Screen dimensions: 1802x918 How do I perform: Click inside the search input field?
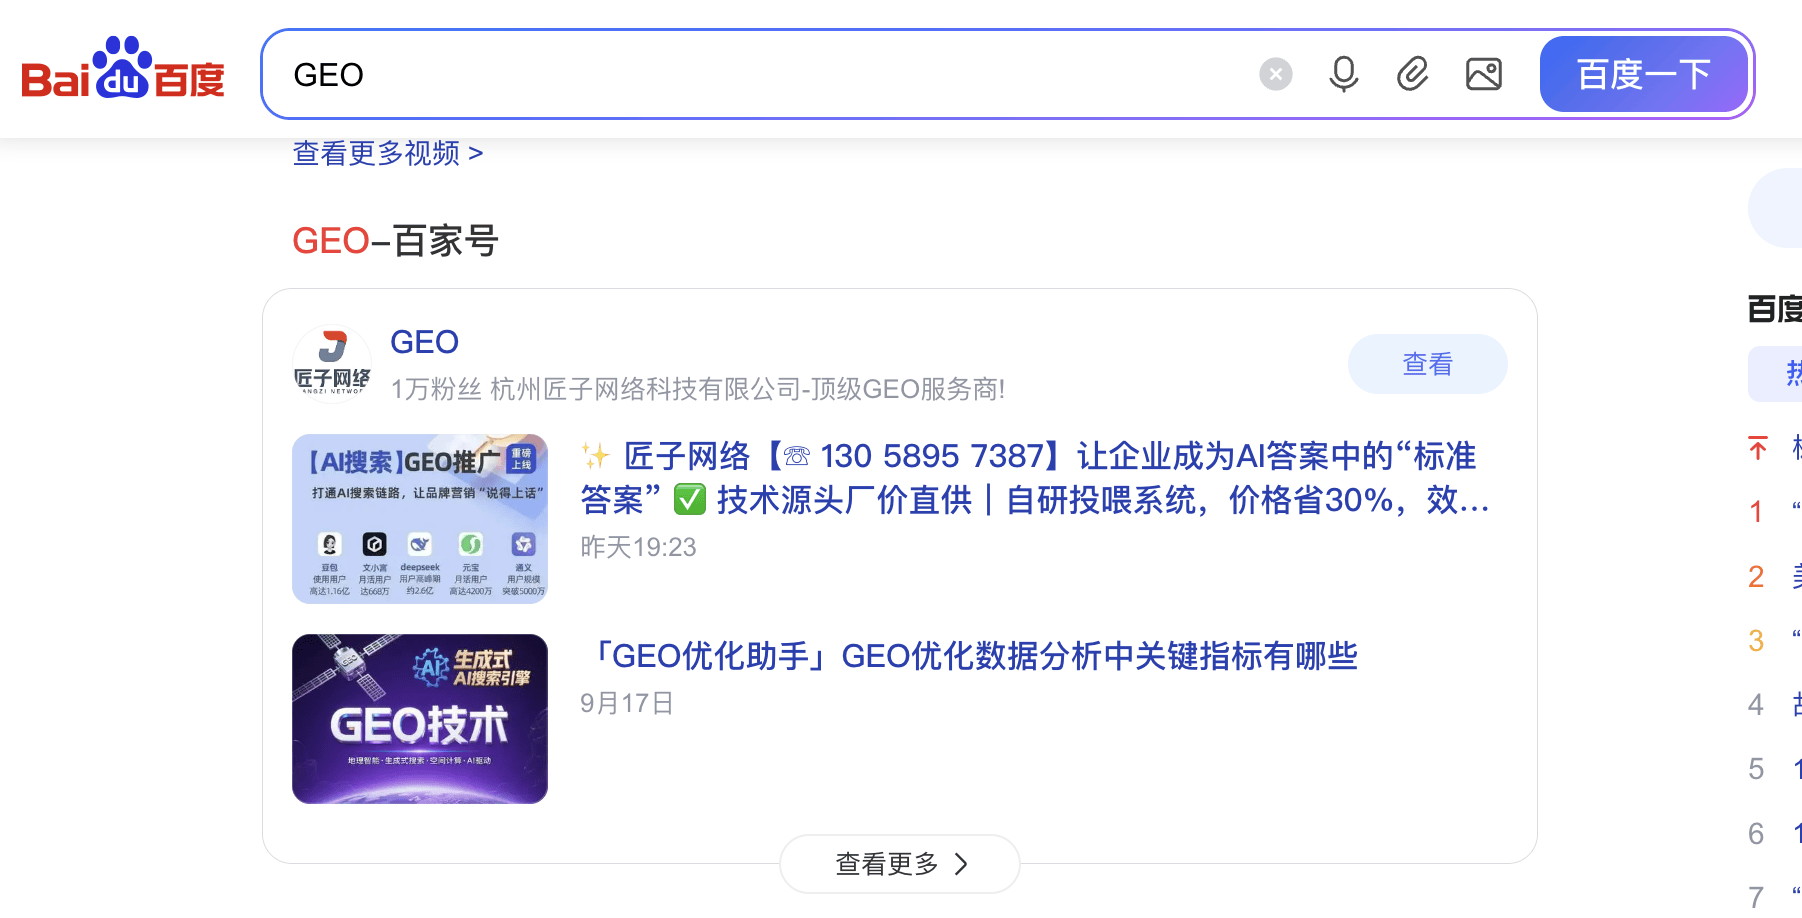coord(700,74)
